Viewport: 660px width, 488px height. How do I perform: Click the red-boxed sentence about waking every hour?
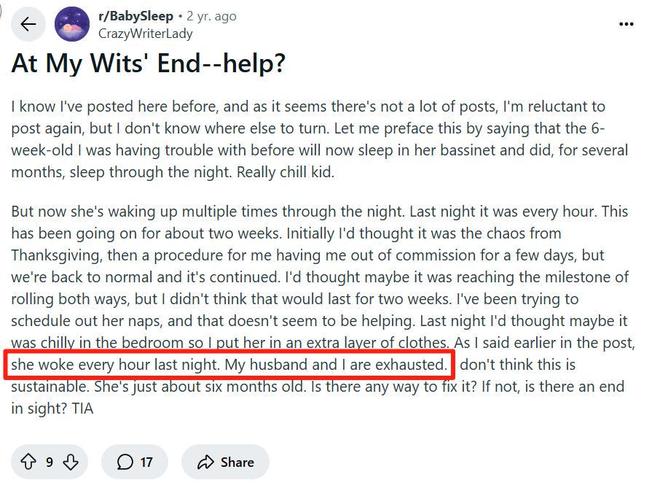point(229,365)
